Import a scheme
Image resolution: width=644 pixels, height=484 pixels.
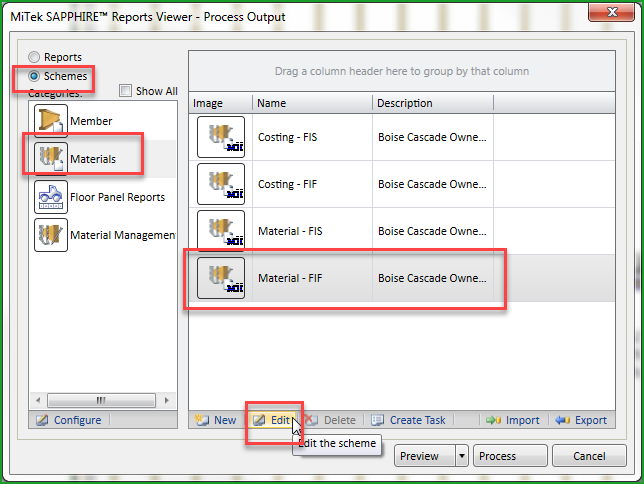[x=513, y=420]
